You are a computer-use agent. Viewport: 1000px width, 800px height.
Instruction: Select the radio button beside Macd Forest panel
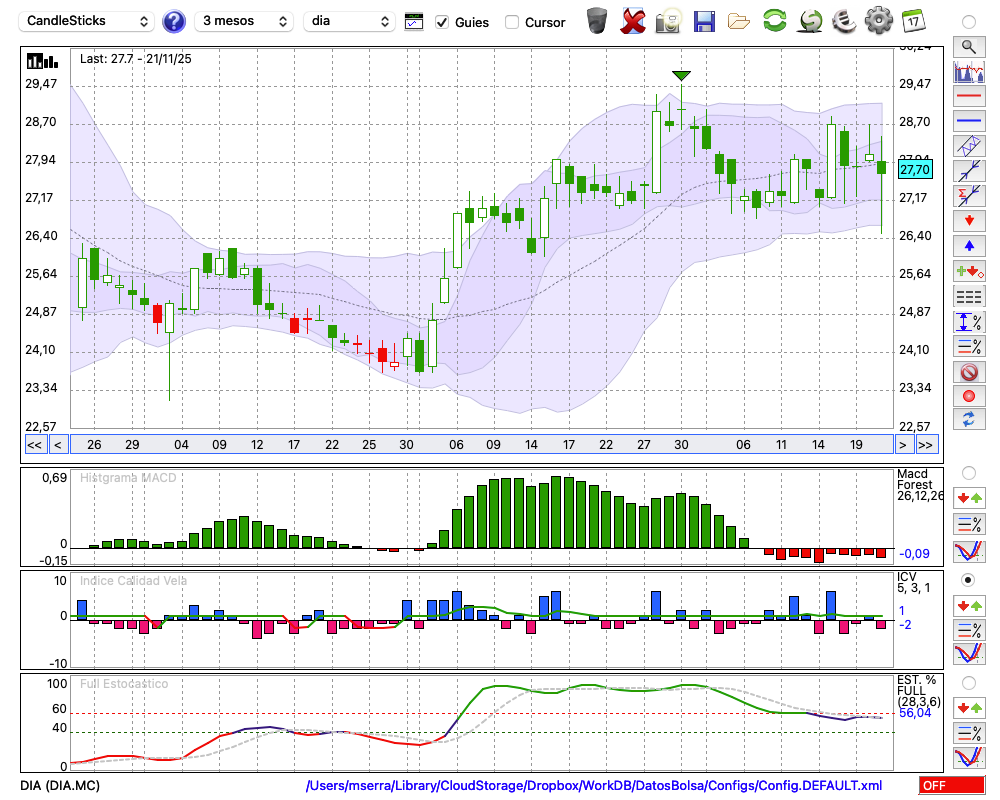[968, 473]
